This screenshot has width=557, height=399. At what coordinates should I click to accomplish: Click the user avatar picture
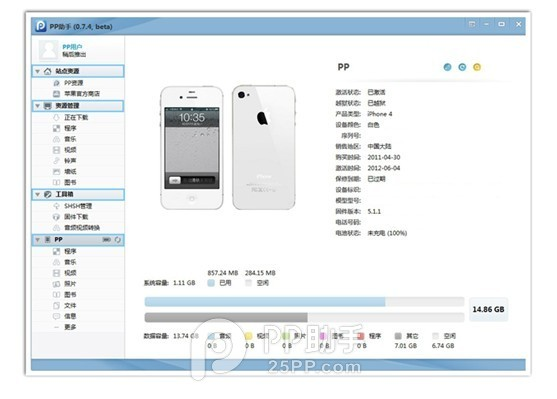pyautogui.click(x=49, y=50)
